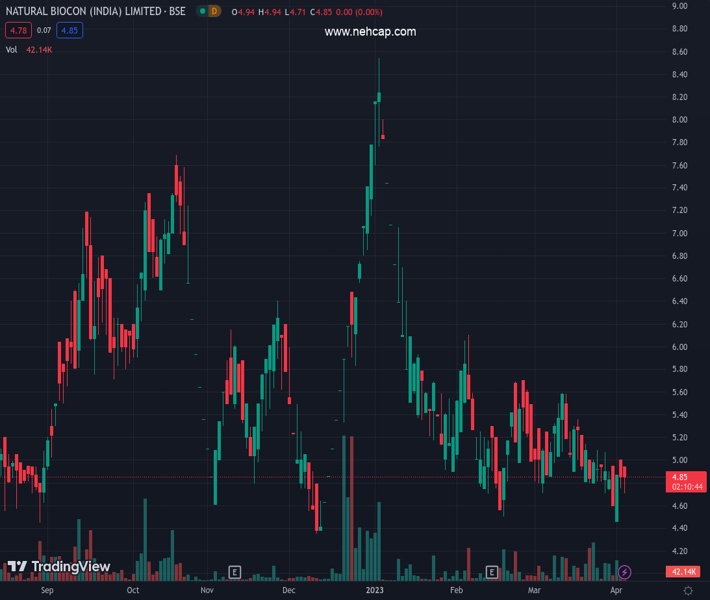Image resolution: width=710 pixels, height=600 pixels.
Task: Open the earnings 'E' marker near November
Action: coord(234,572)
